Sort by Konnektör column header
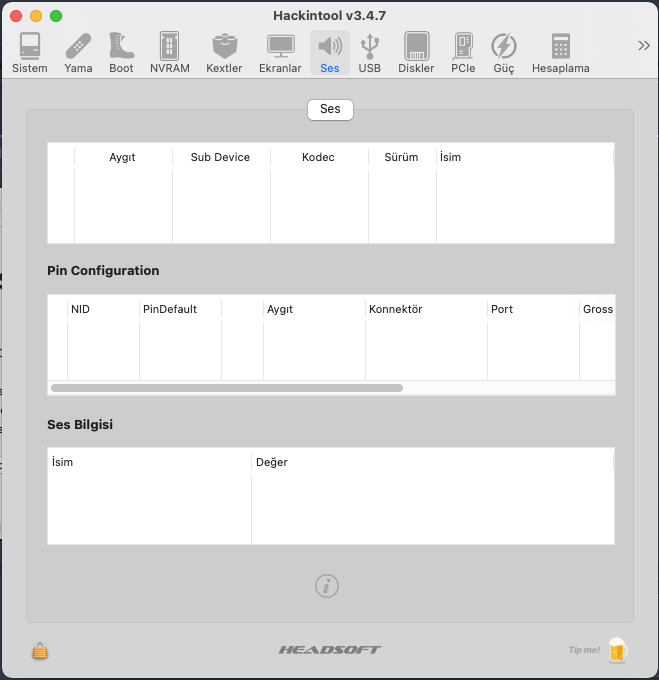This screenshot has height=680, width=659. coord(426,309)
